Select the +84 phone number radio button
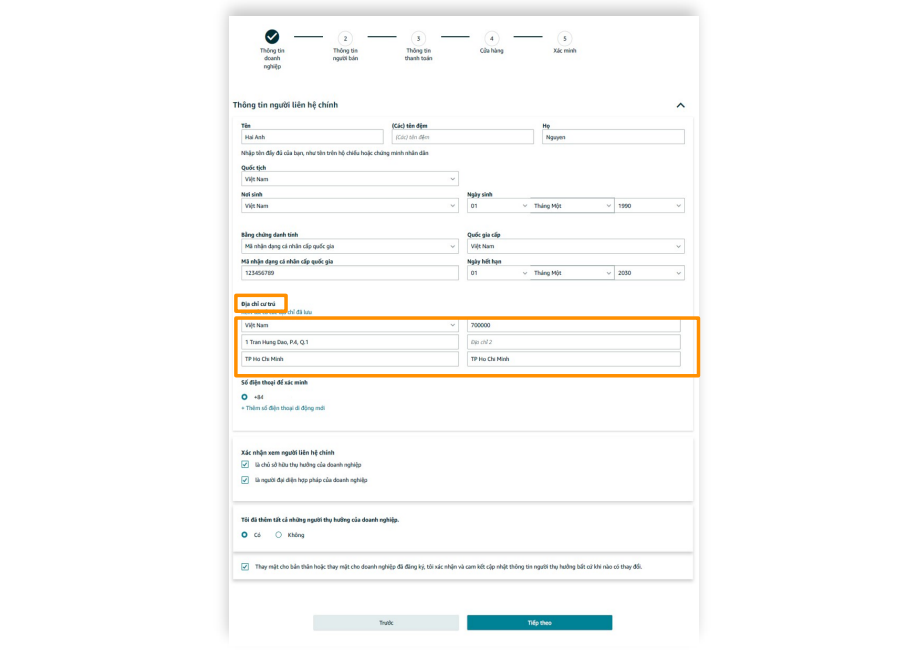This screenshot has height=656, width=924. pos(245,397)
